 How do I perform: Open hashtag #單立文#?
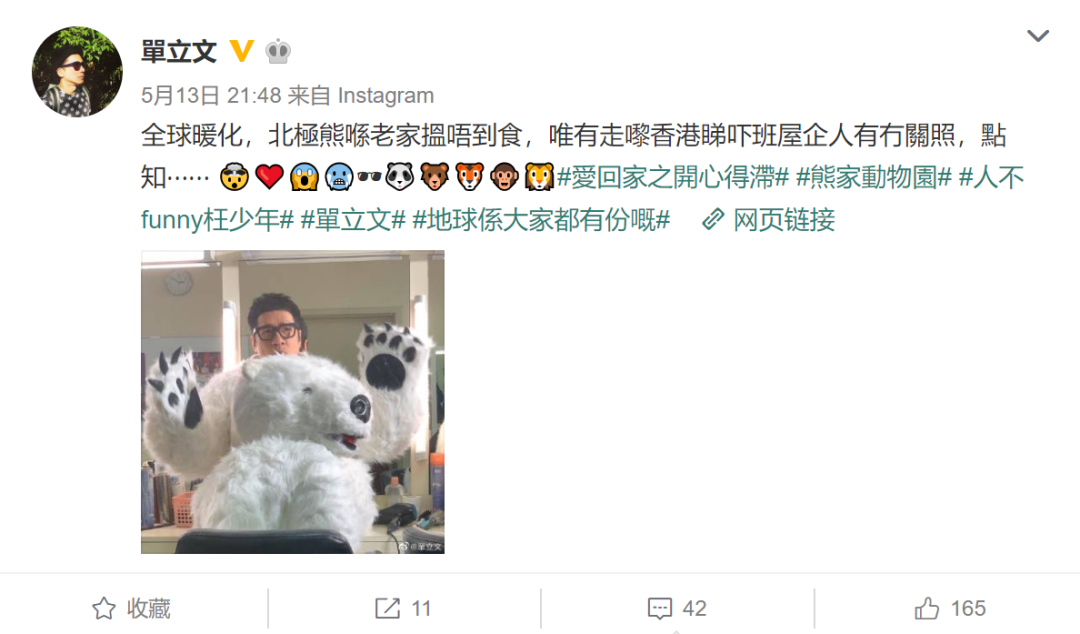click(x=353, y=220)
